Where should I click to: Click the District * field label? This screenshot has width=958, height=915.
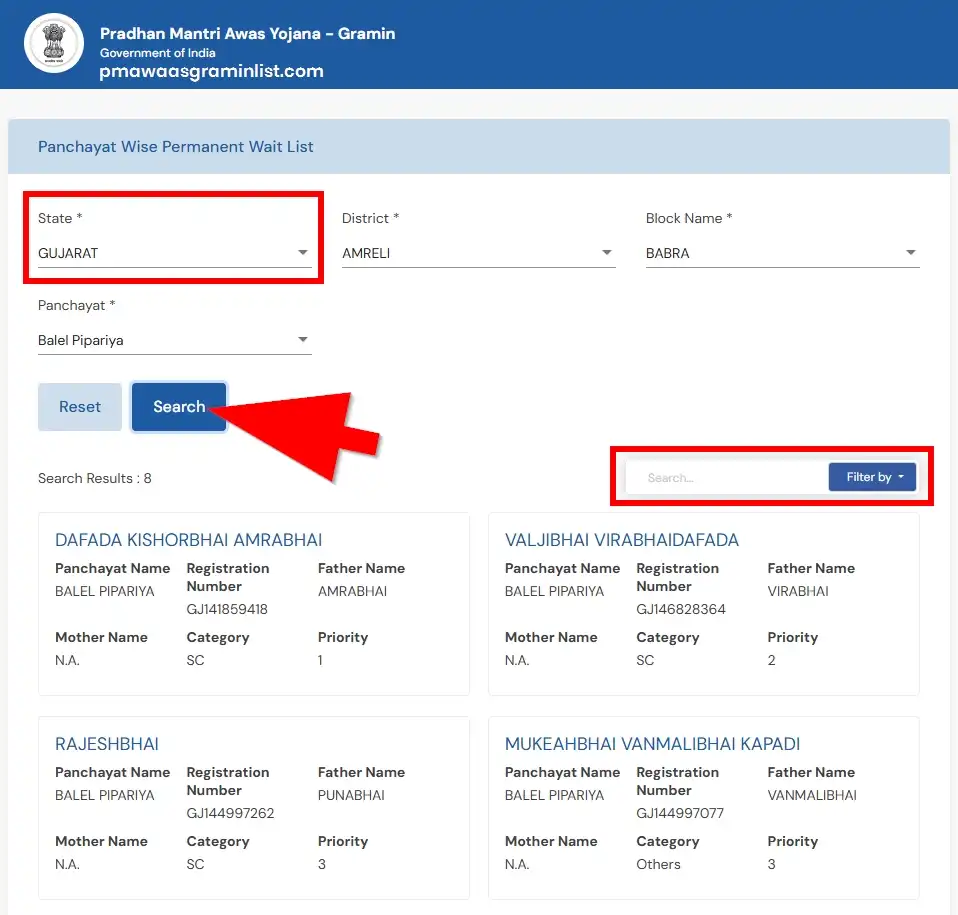[370, 218]
